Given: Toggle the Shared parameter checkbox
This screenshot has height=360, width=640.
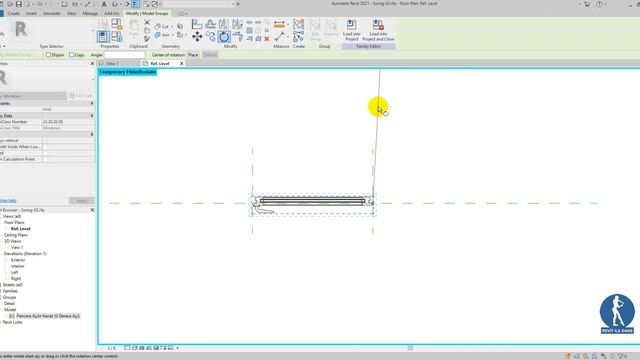Looking at the screenshot, I should tap(45, 153).
